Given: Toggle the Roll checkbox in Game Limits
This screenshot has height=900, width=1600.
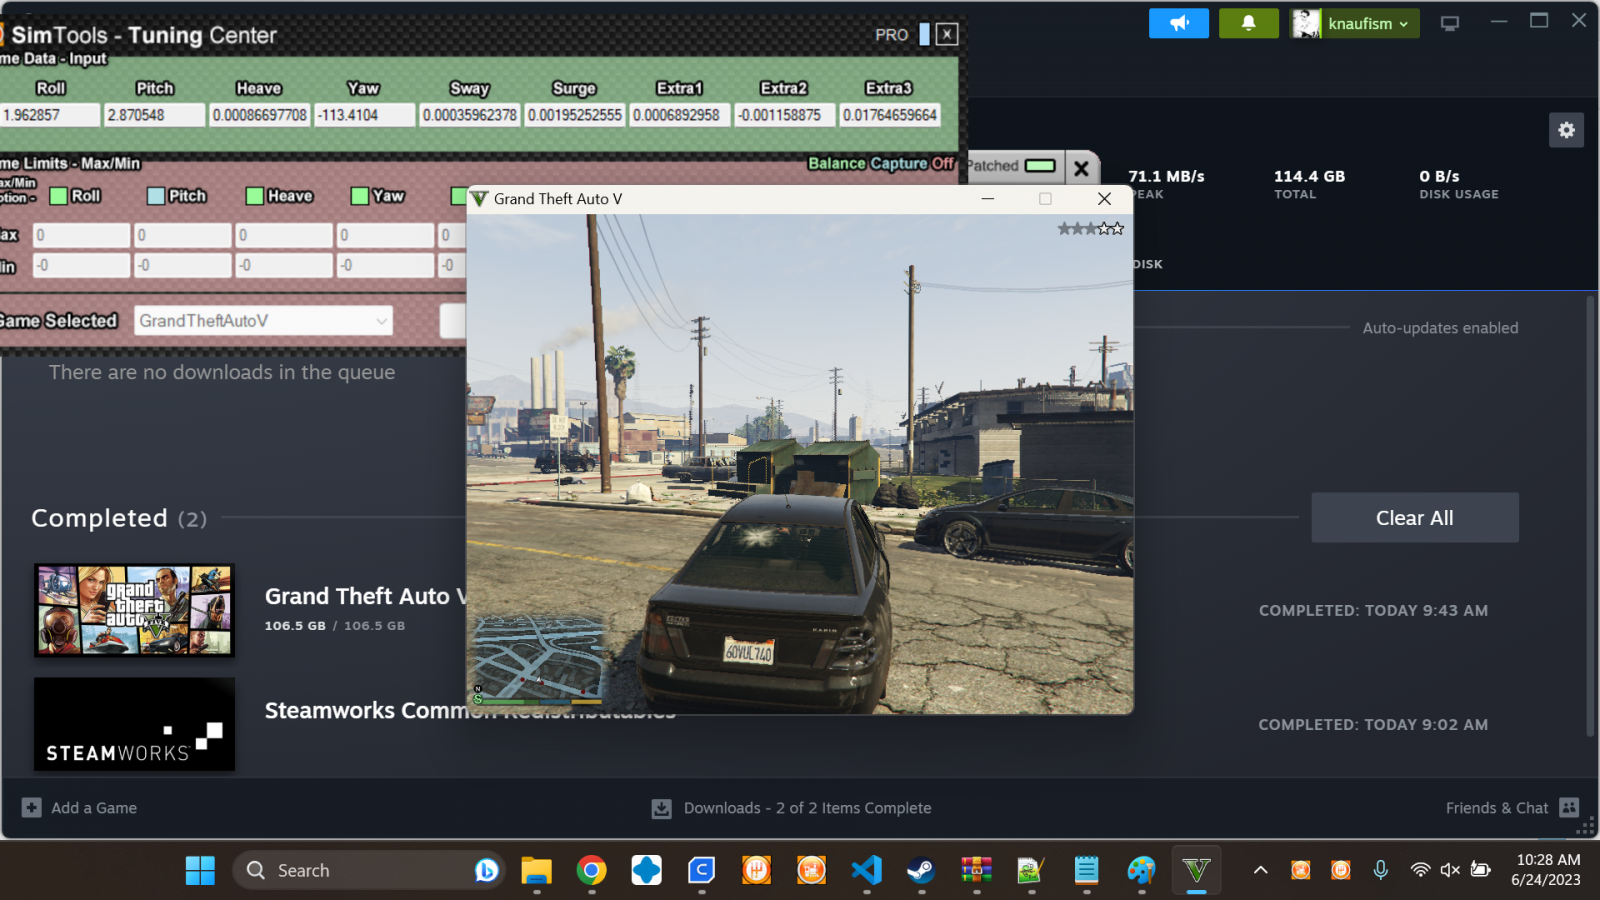Looking at the screenshot, I should point(59,196).
